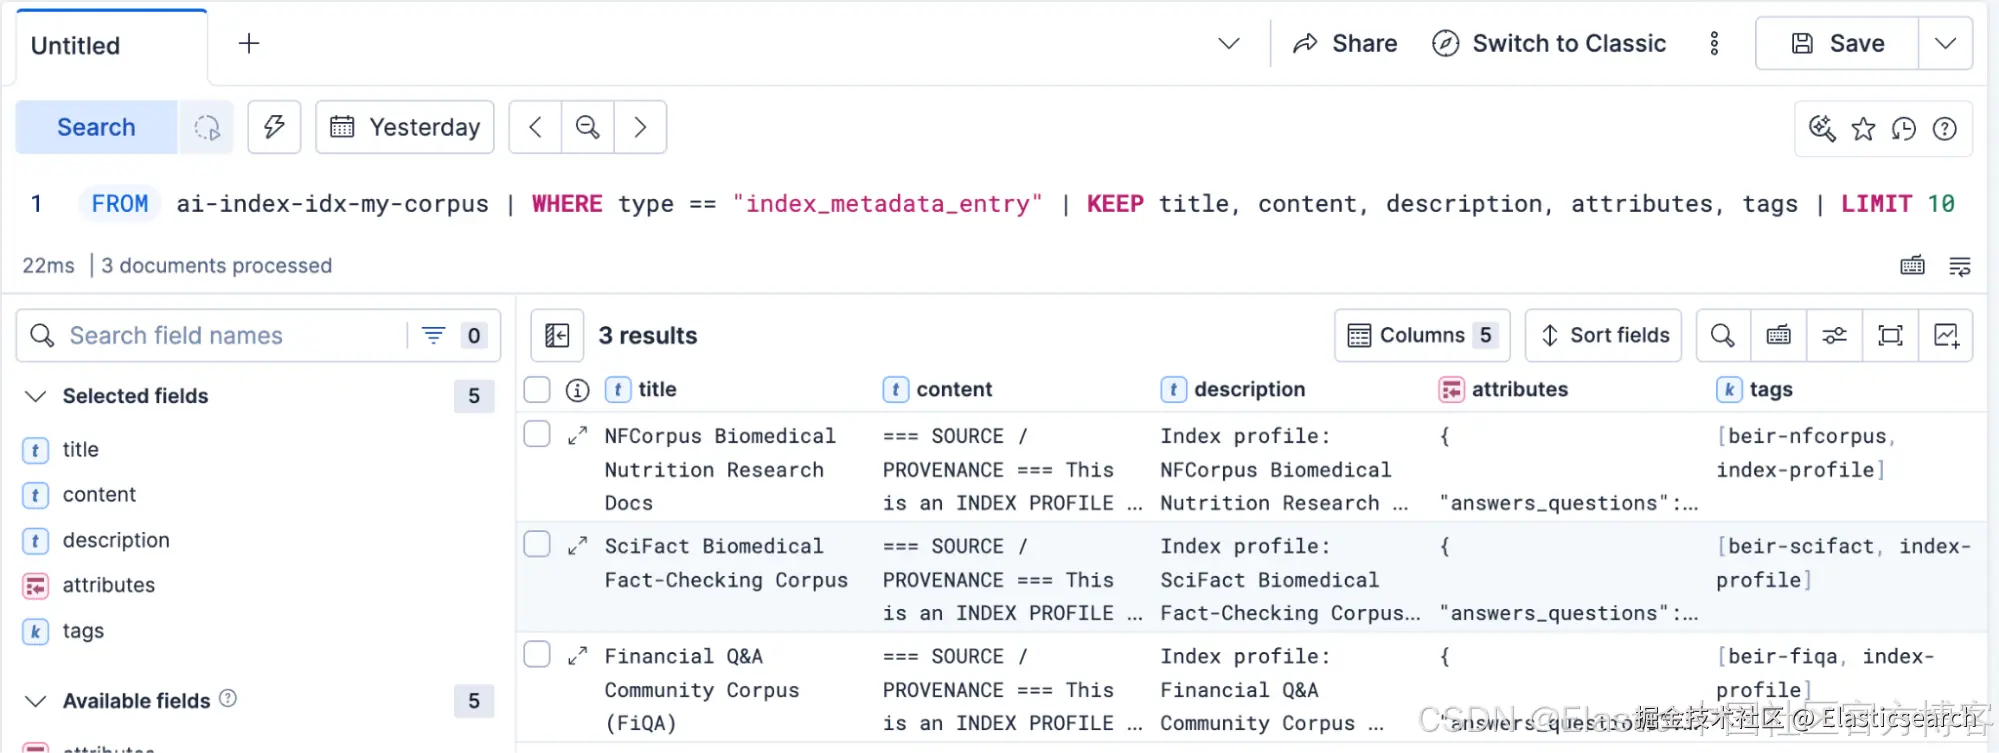Viewport: 1999px width, 753px height.
Task: Collapse the Available fields section
Action: tap(36, 701)
